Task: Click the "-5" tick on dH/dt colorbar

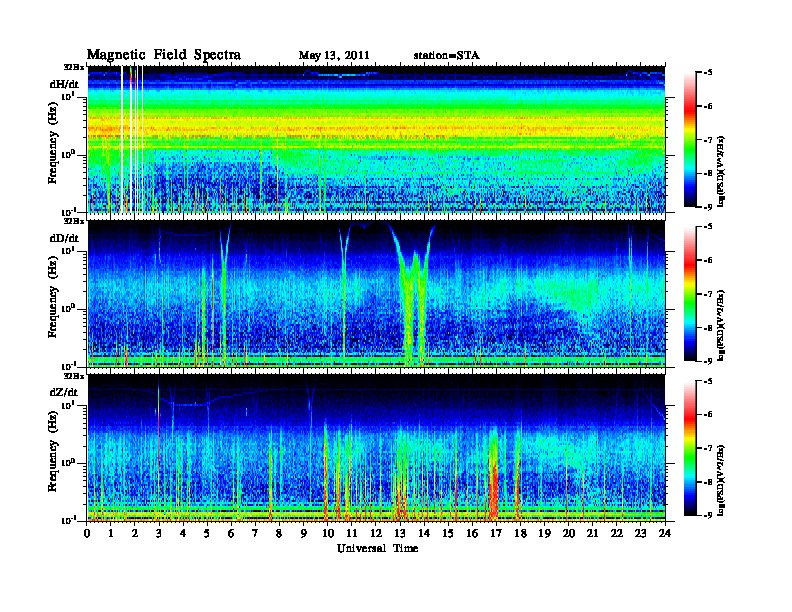Action: pos(708,73)
